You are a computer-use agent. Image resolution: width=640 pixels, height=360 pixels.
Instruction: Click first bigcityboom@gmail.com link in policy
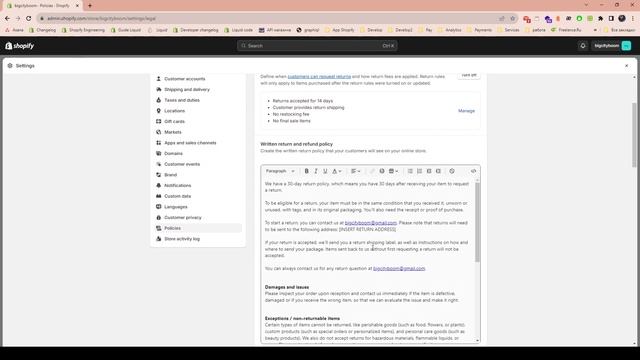click(371, 223)
